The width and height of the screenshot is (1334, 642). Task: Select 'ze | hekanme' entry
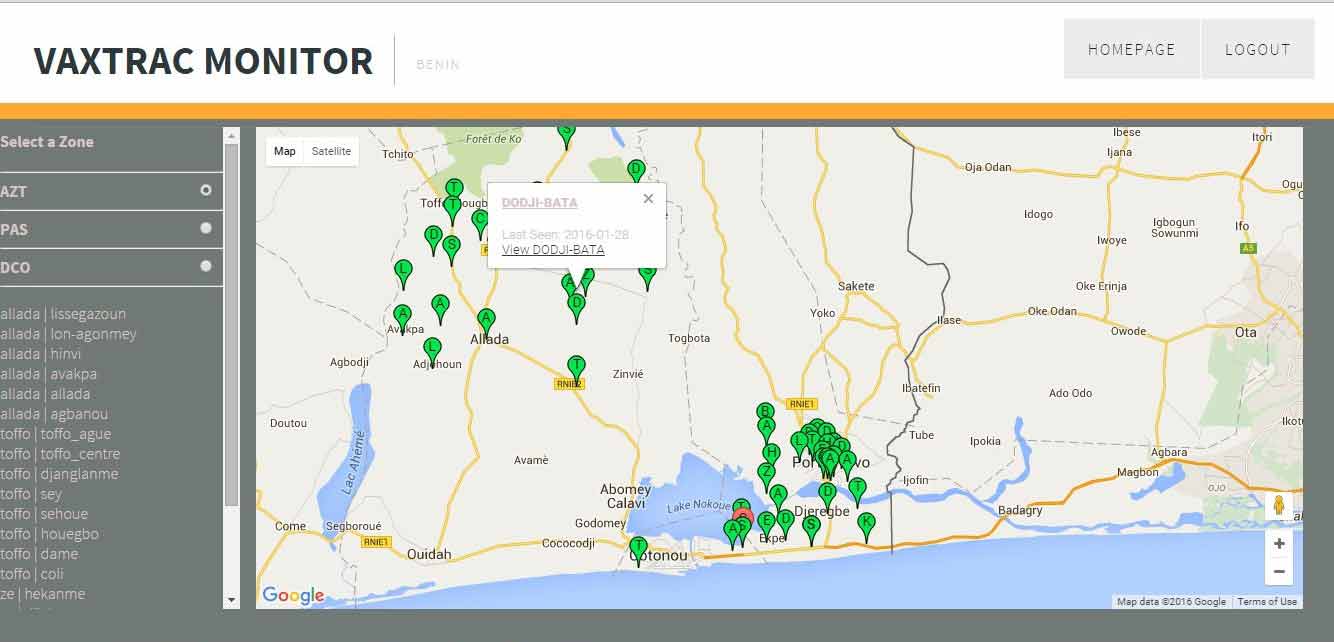pos(43,594)
